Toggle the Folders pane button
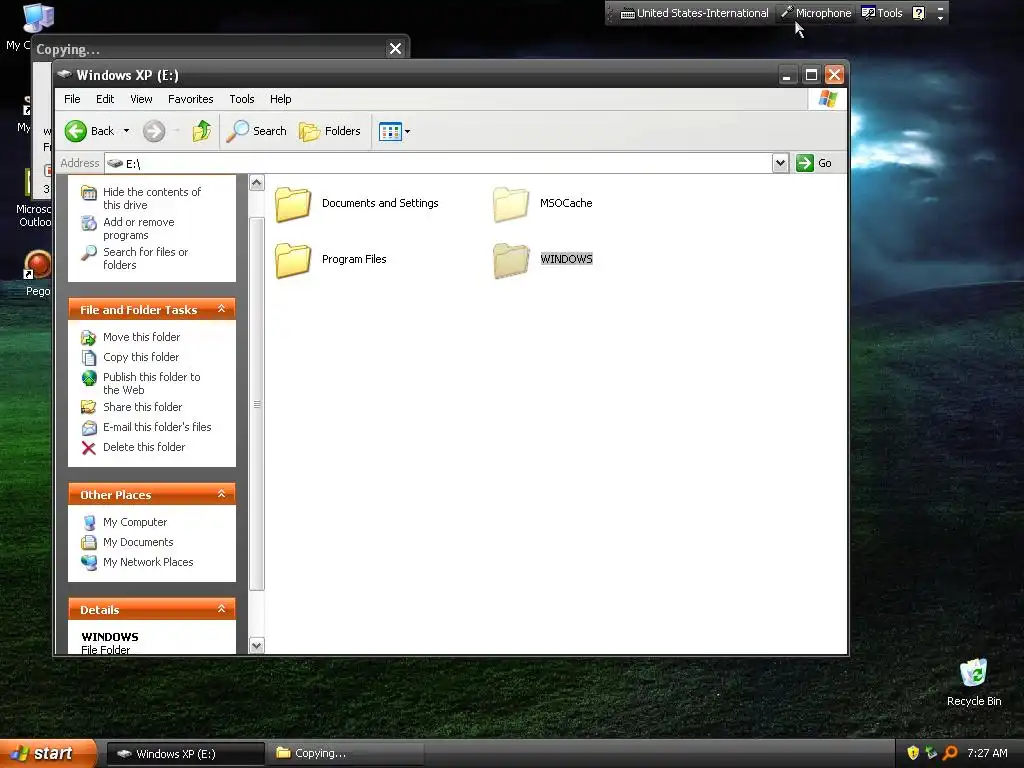Image resolution: width=1024 pixels, height=768 pixels. point(330,131)
